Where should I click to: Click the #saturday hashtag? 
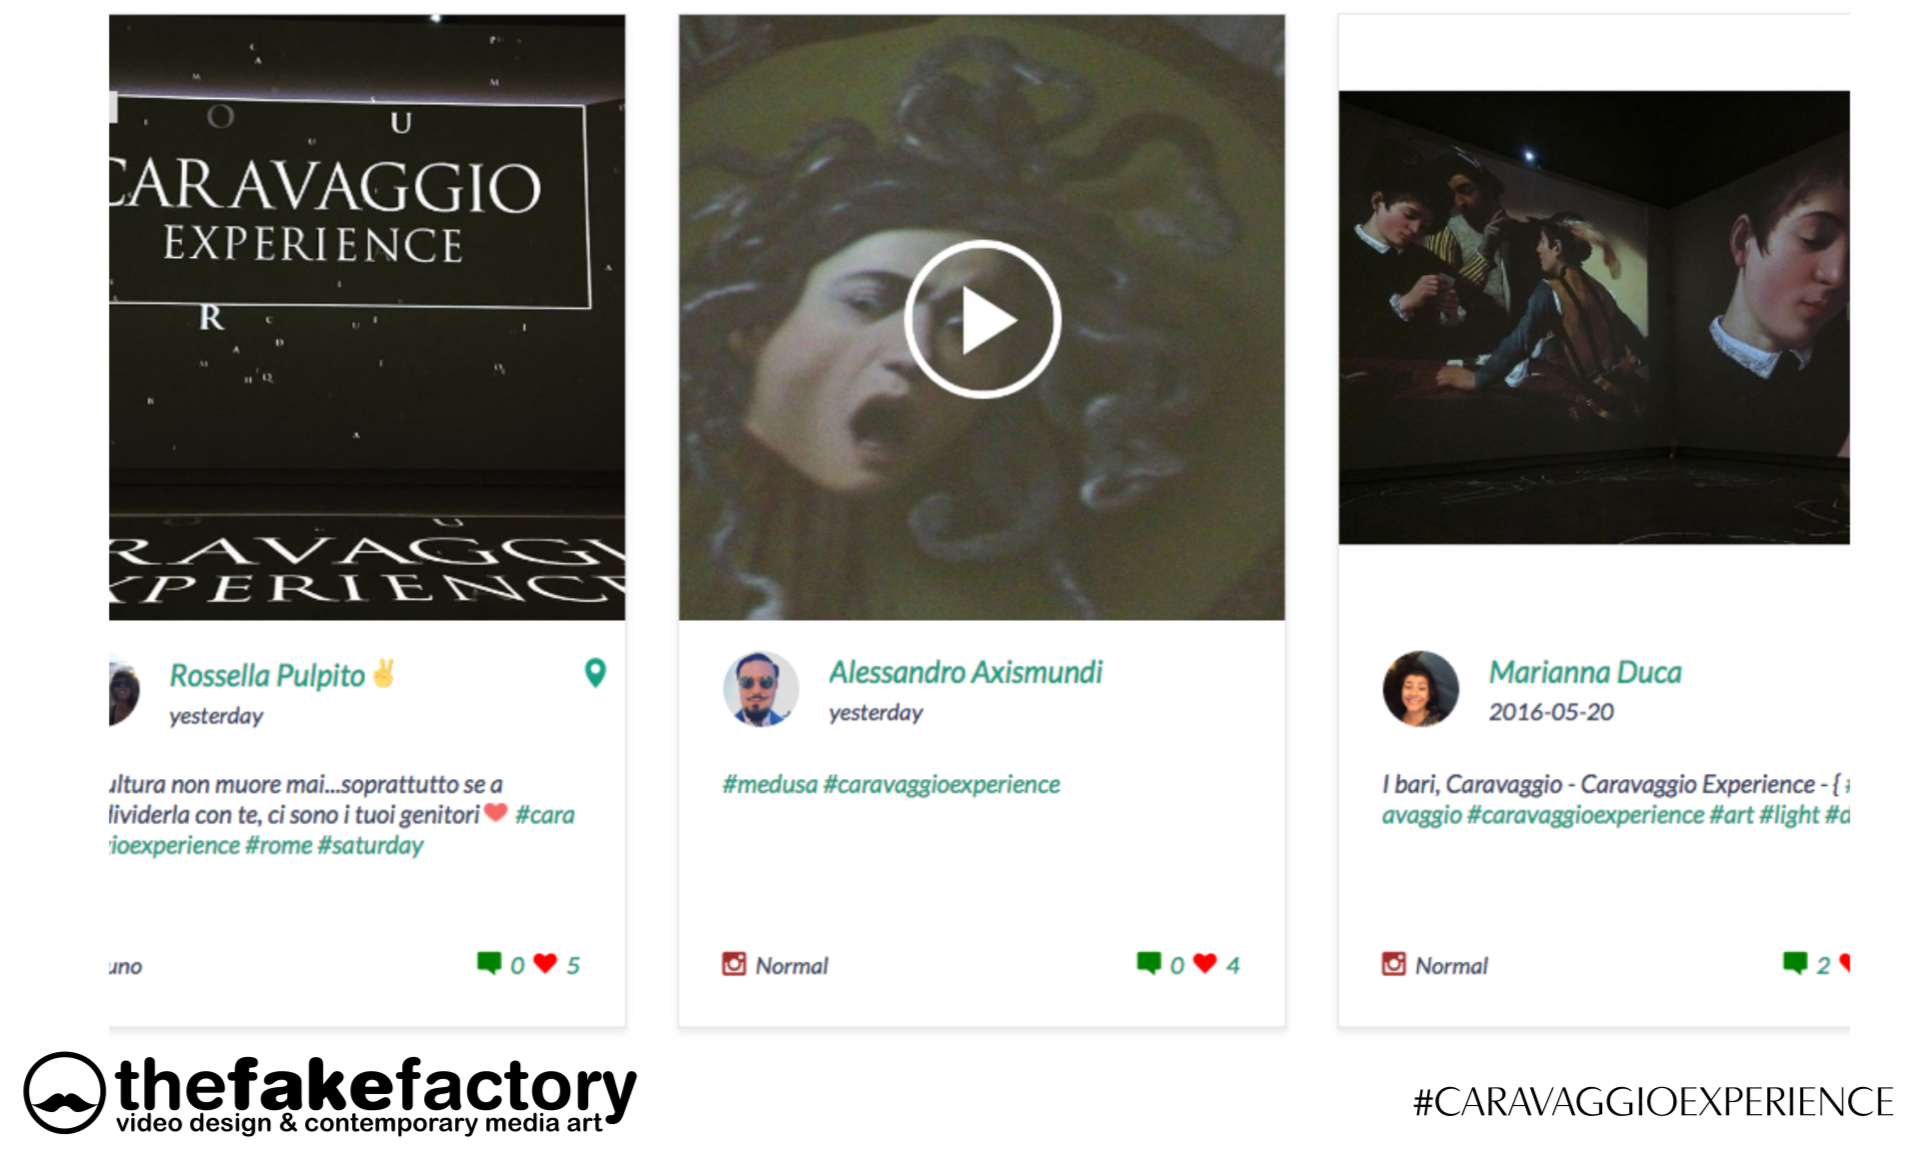[x=371, y=845]
